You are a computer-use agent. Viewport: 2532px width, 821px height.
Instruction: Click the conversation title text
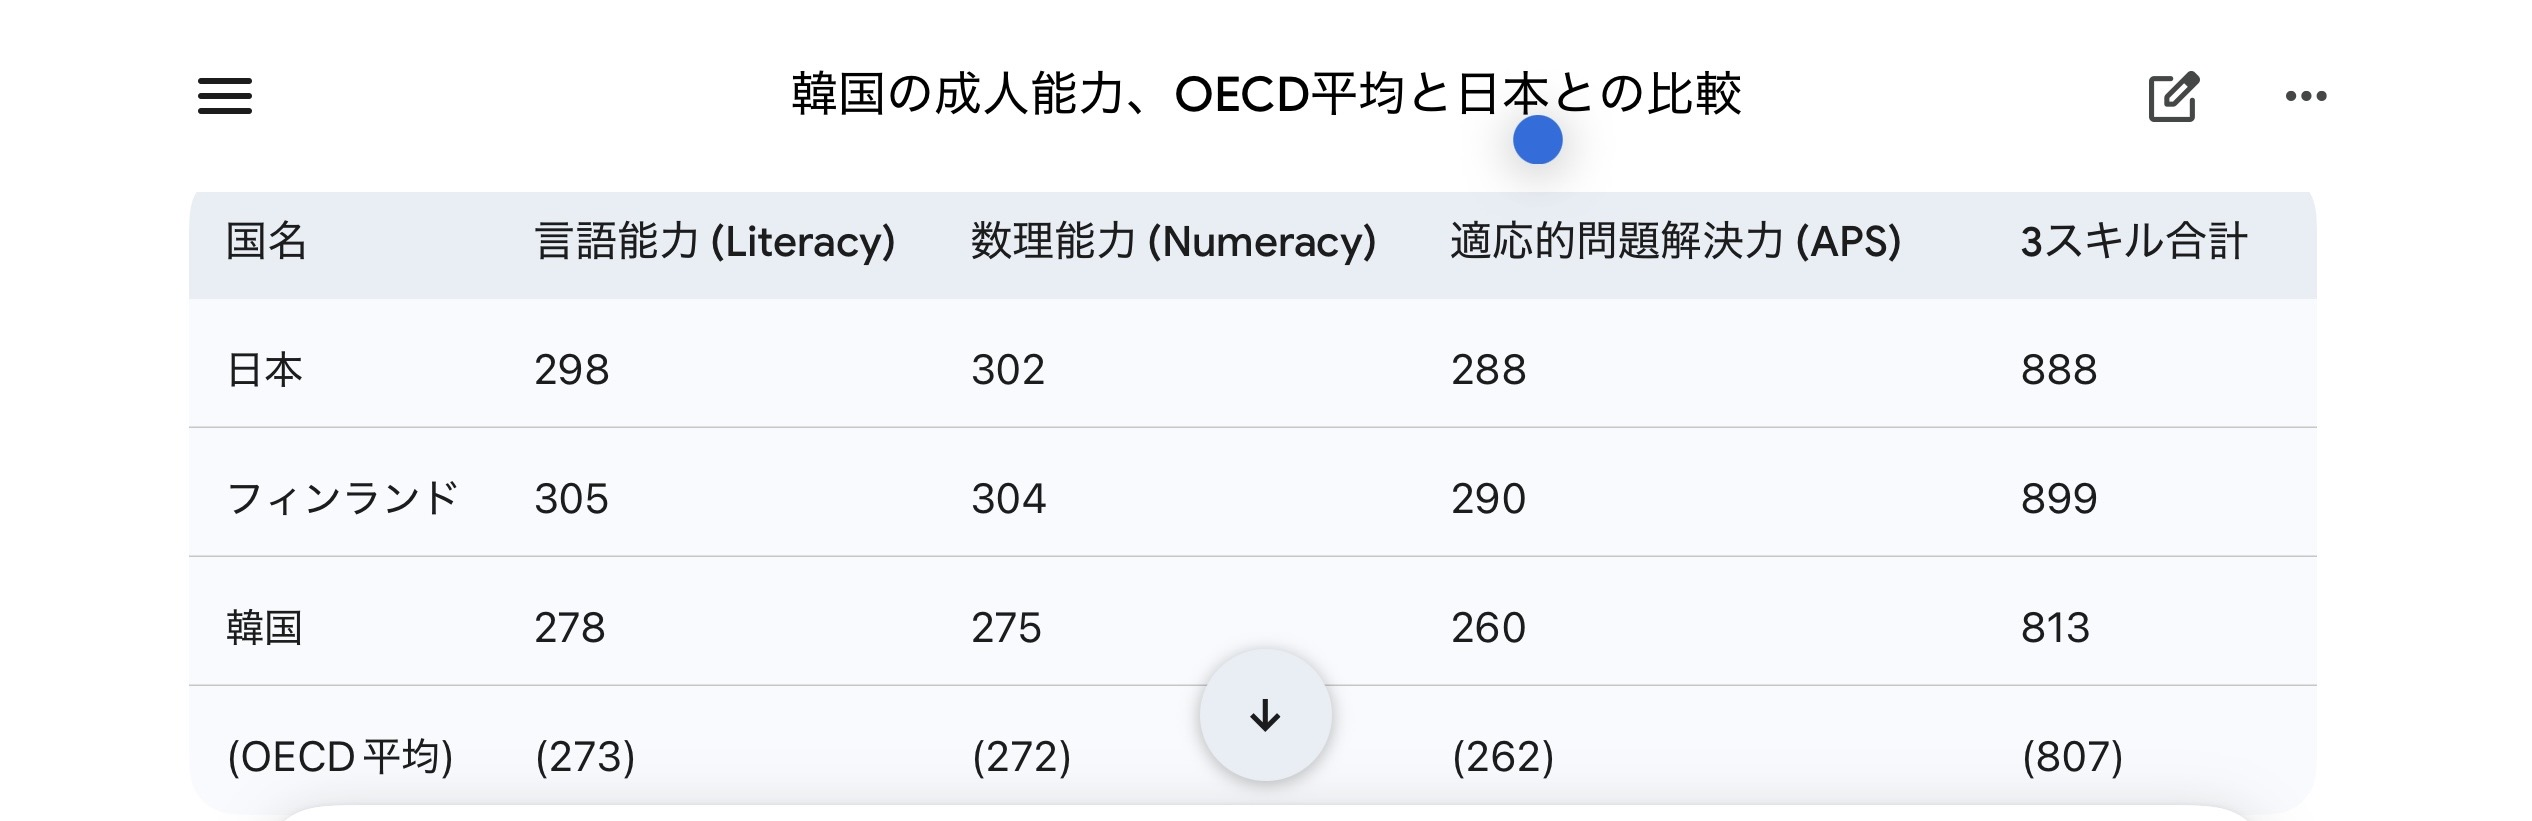pos(1265,94)
